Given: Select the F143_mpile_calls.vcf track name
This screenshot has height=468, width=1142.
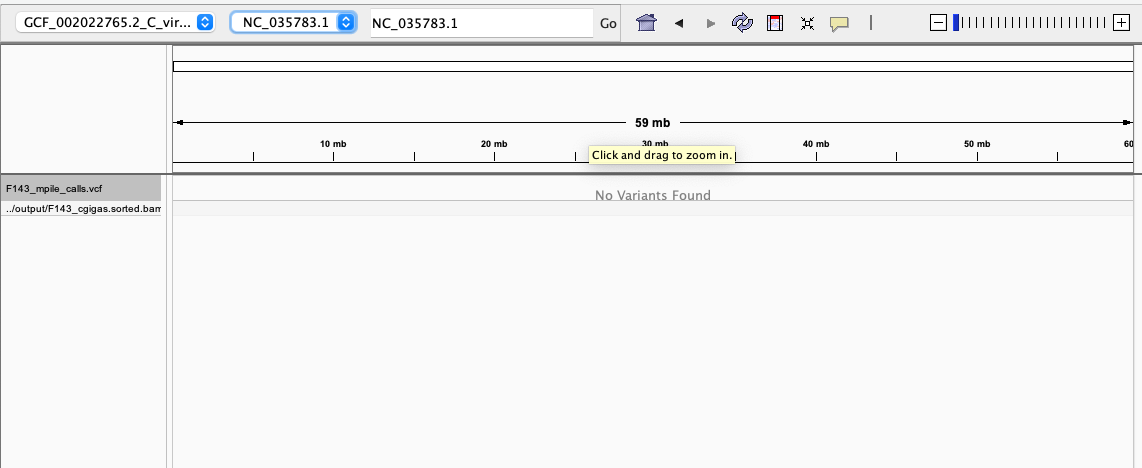Looking at the screenshot, I should [x=80, y=188].
